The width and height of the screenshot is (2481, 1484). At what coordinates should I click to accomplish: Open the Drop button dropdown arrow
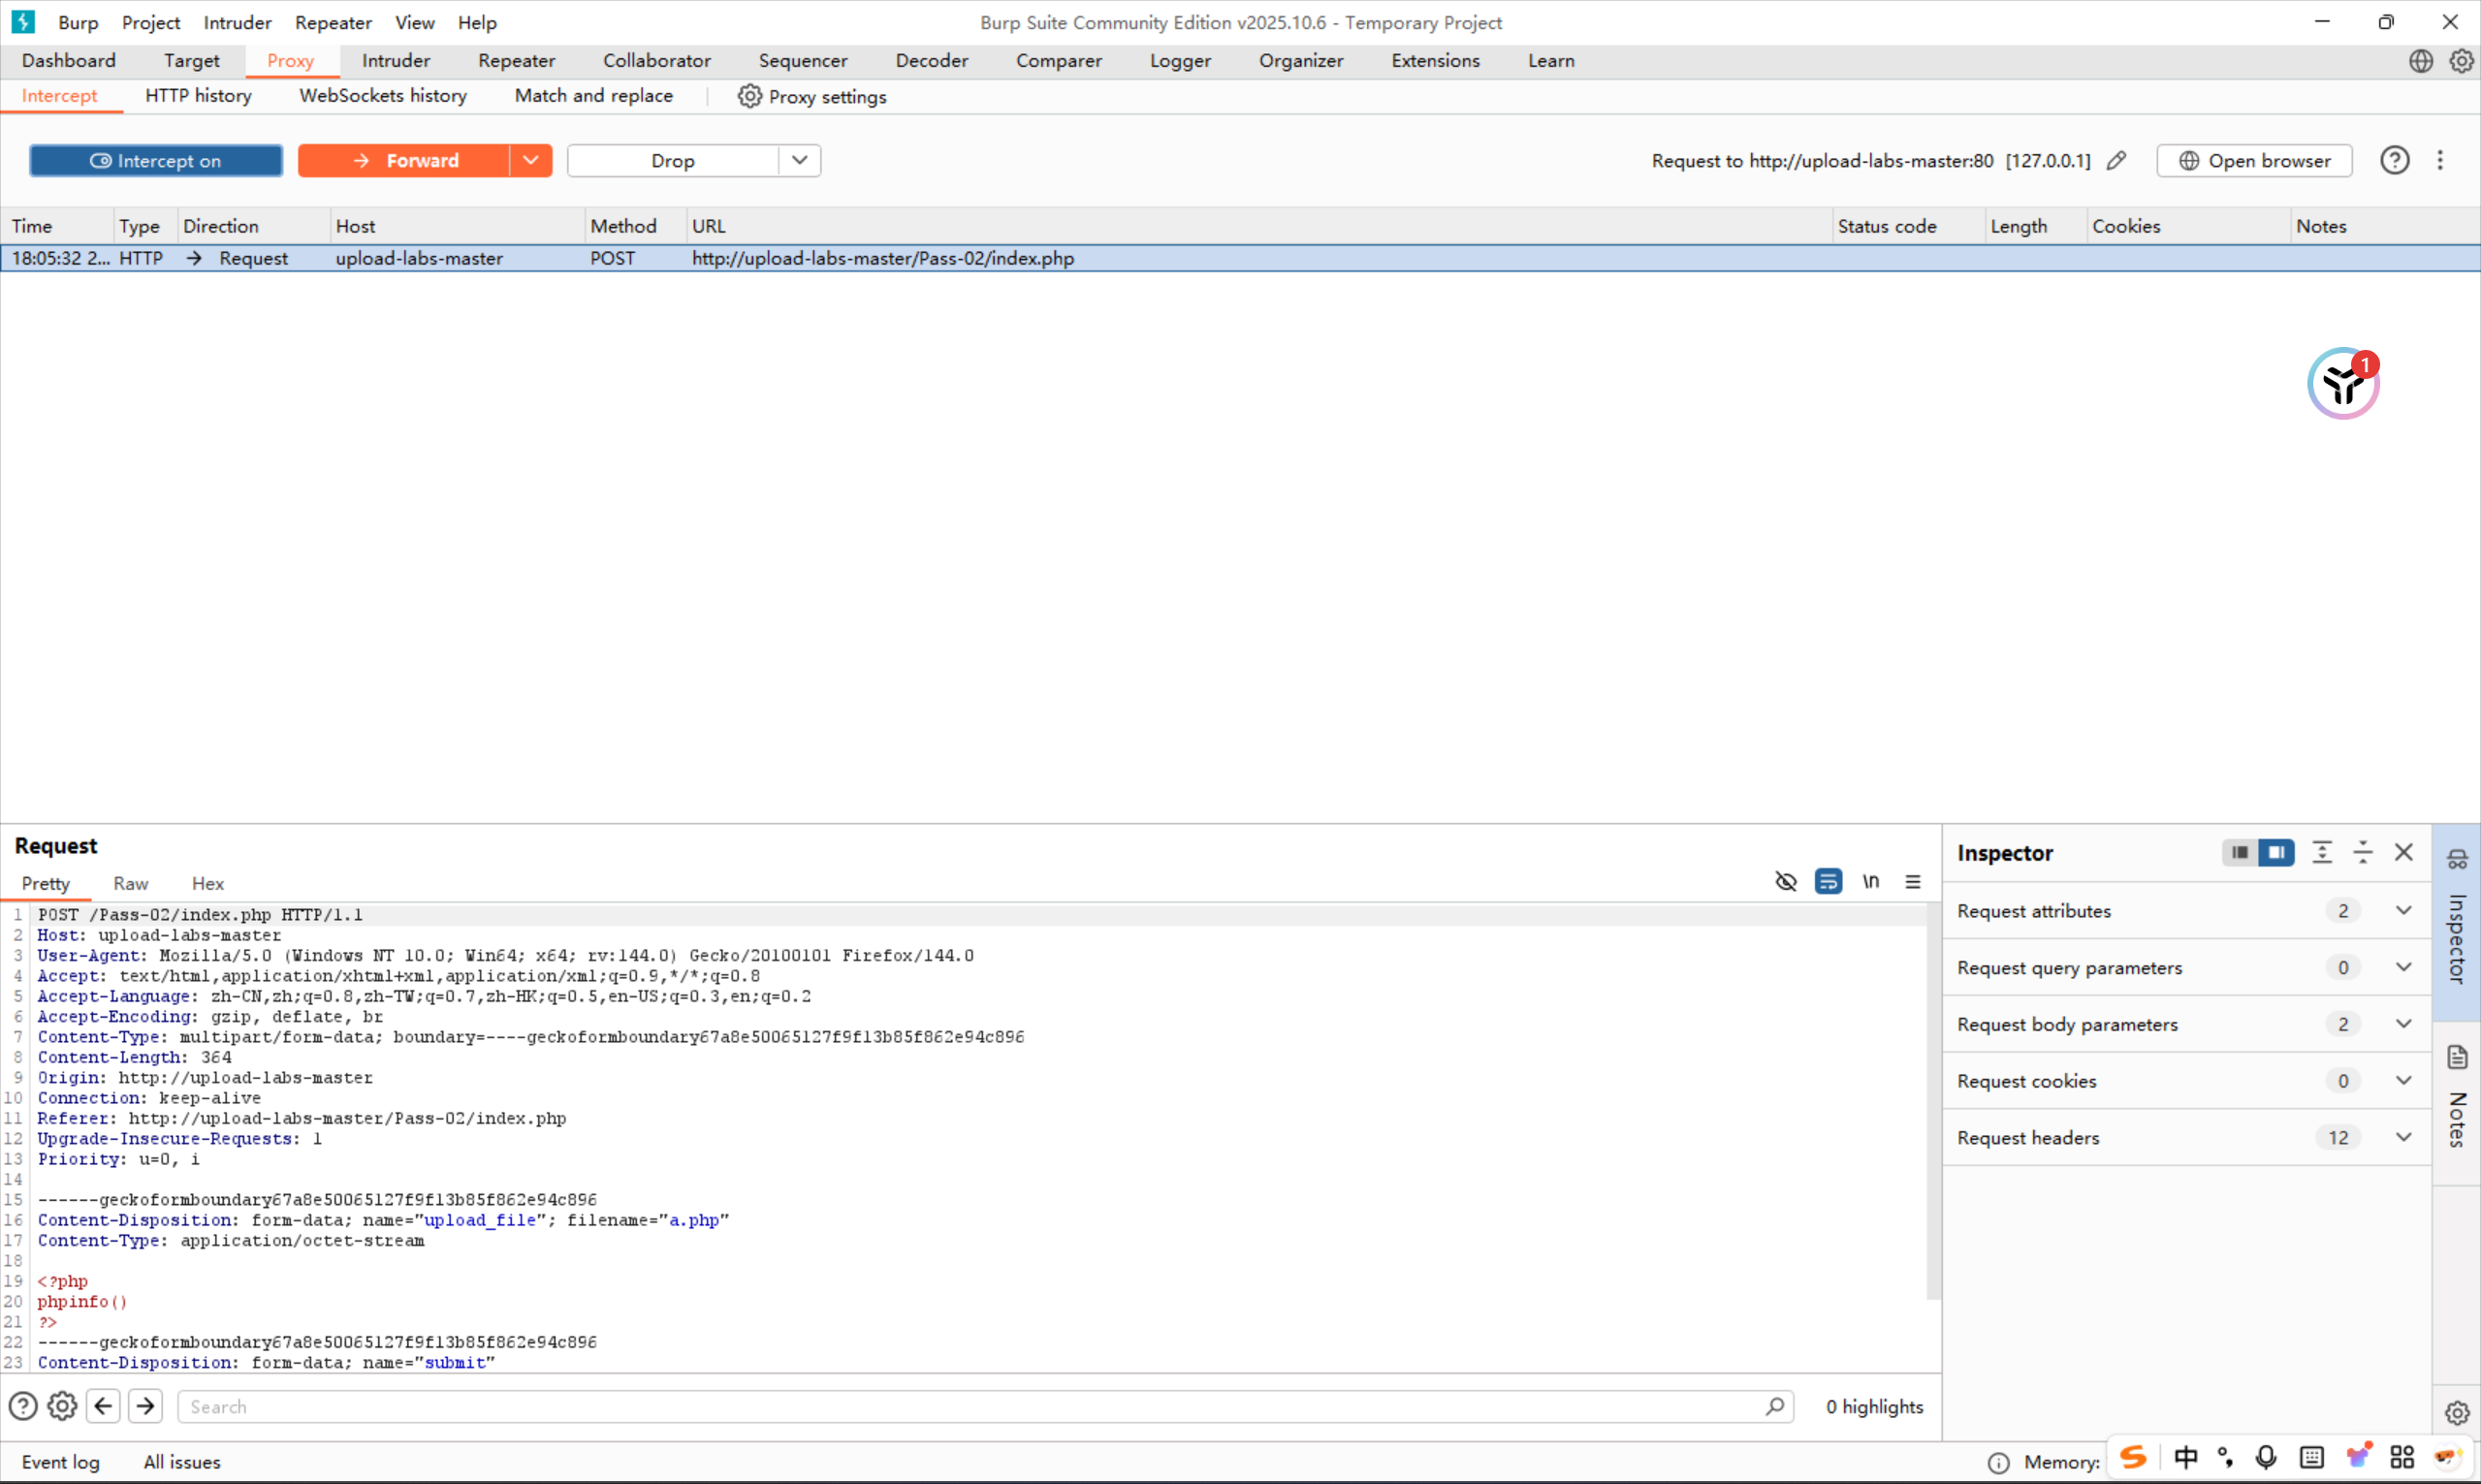click(799, 161)
